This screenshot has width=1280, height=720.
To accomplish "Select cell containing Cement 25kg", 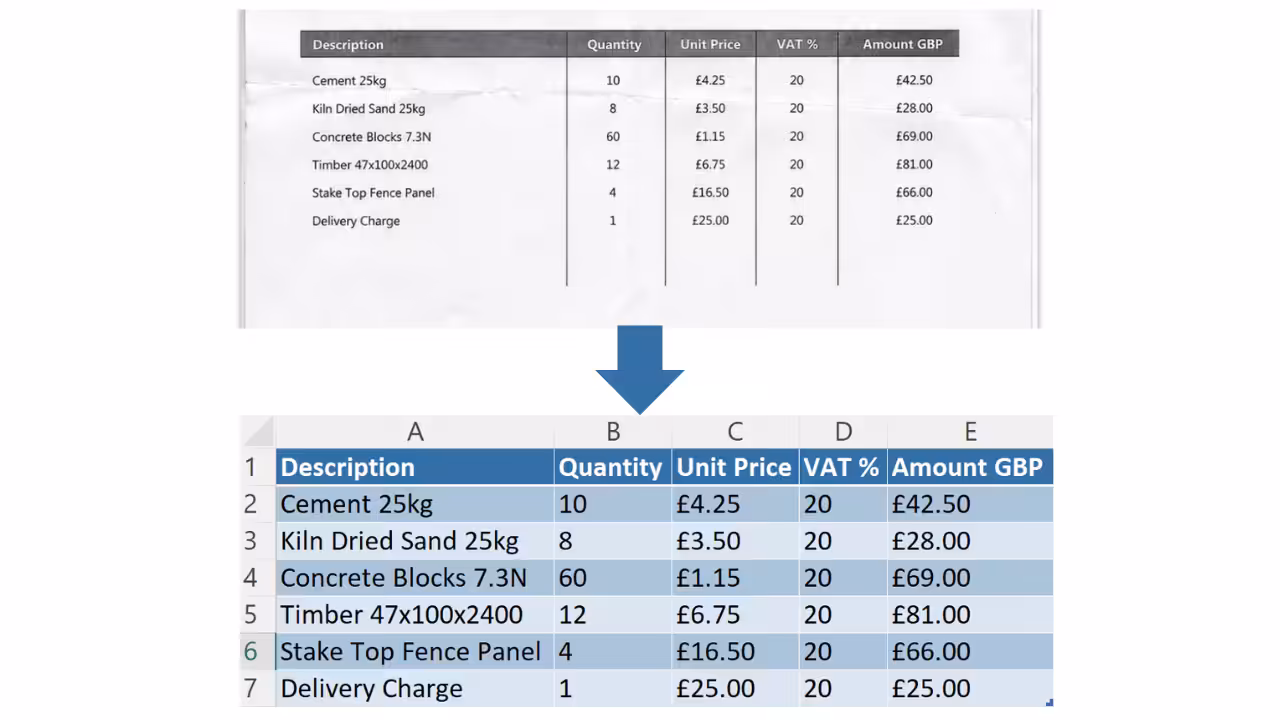I will coord(415,504).
